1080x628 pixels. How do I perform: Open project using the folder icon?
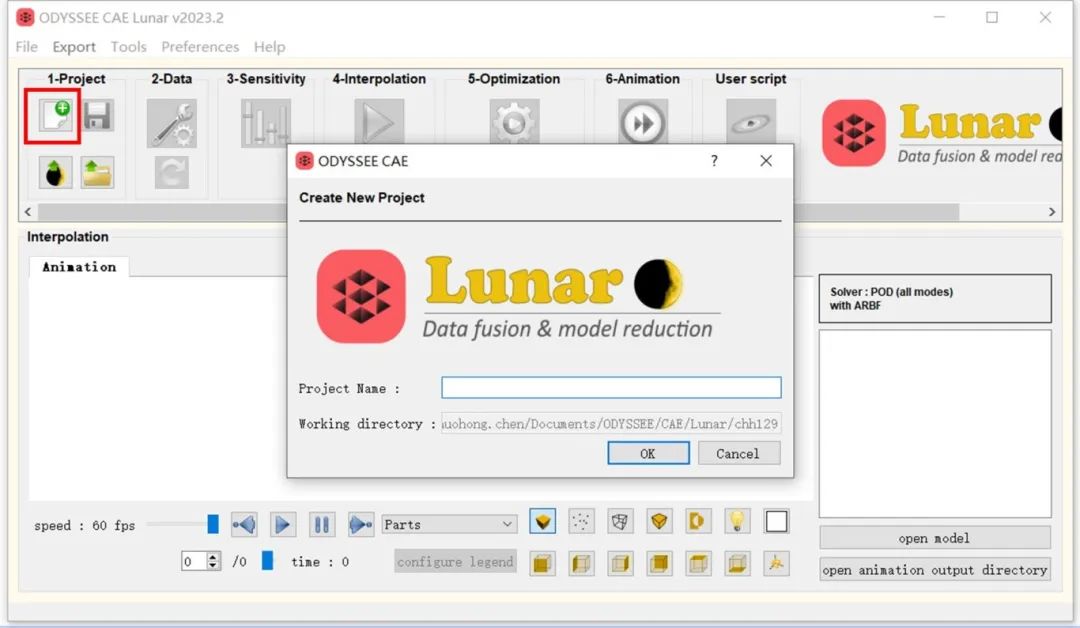97,172
